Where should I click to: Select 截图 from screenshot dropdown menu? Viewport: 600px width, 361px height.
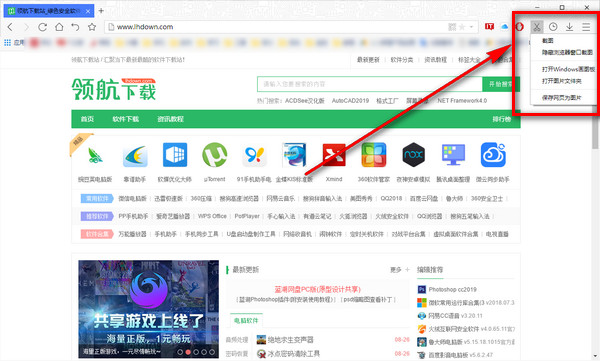point(548,41)
